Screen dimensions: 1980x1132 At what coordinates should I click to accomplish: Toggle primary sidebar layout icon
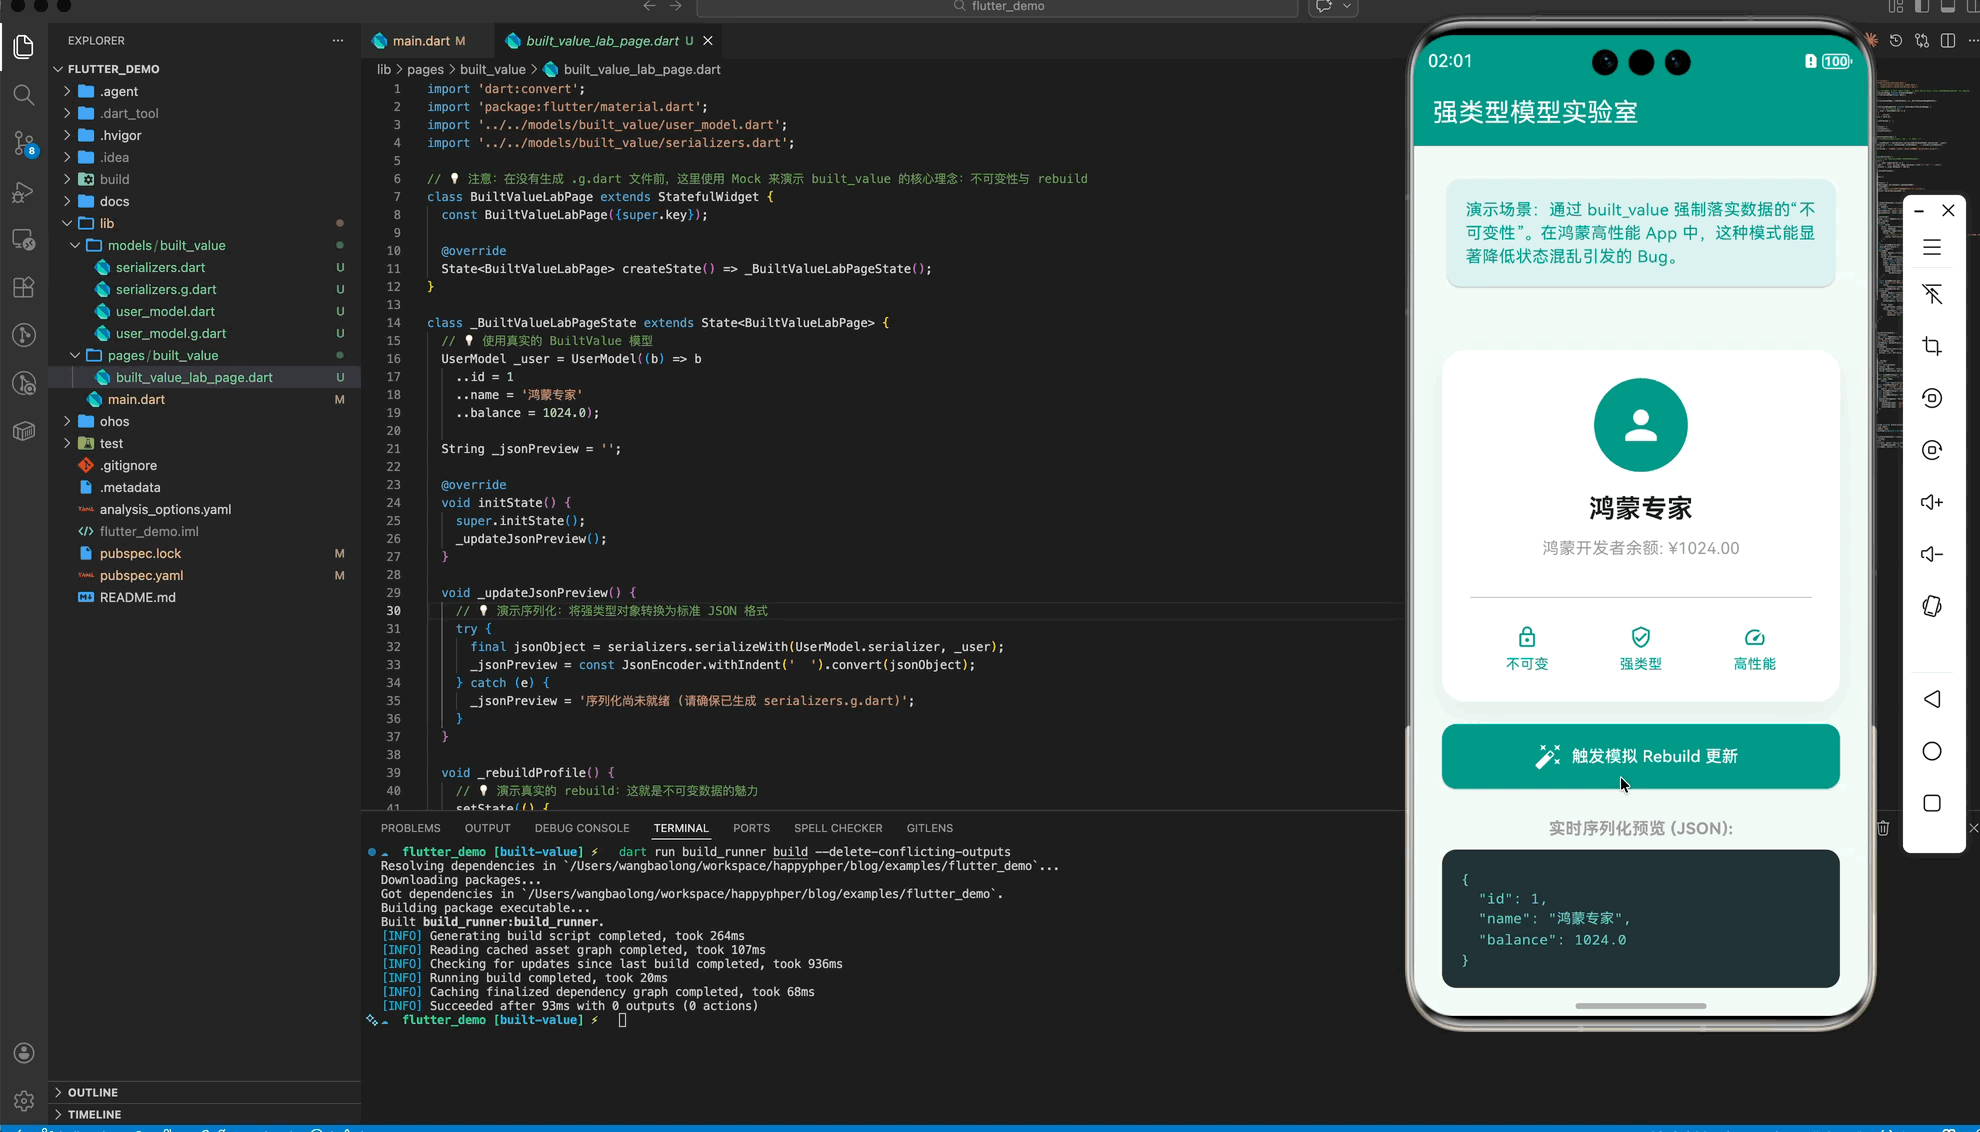tap(1922, 7)
